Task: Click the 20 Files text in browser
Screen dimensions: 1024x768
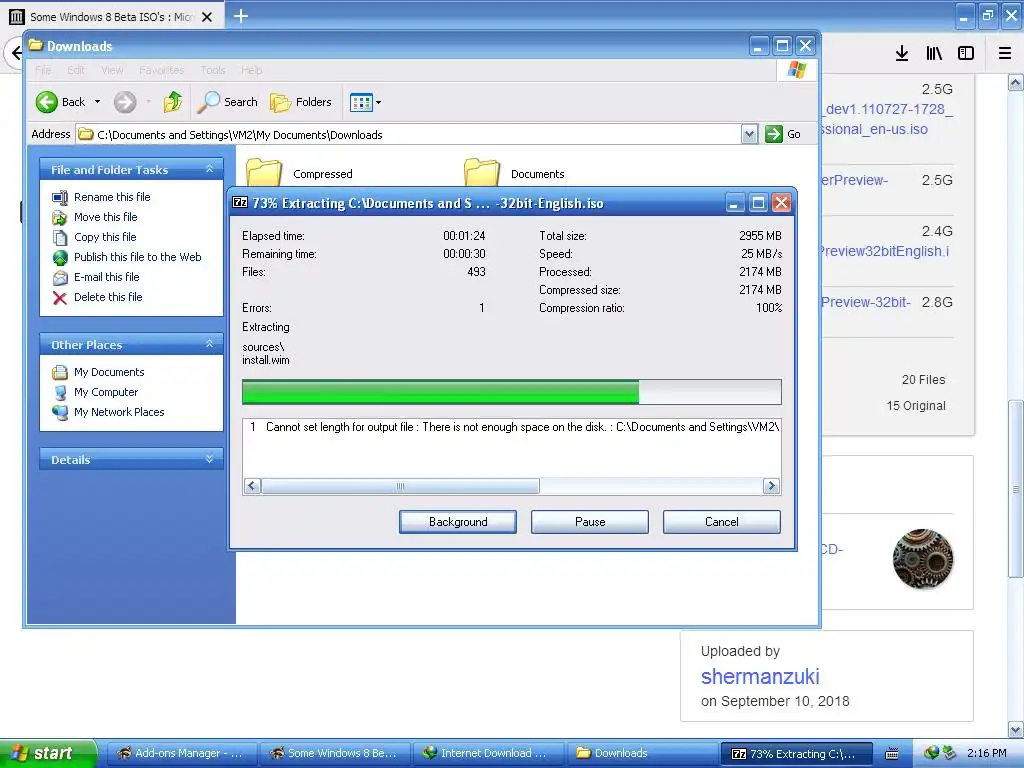Action: 923,380
